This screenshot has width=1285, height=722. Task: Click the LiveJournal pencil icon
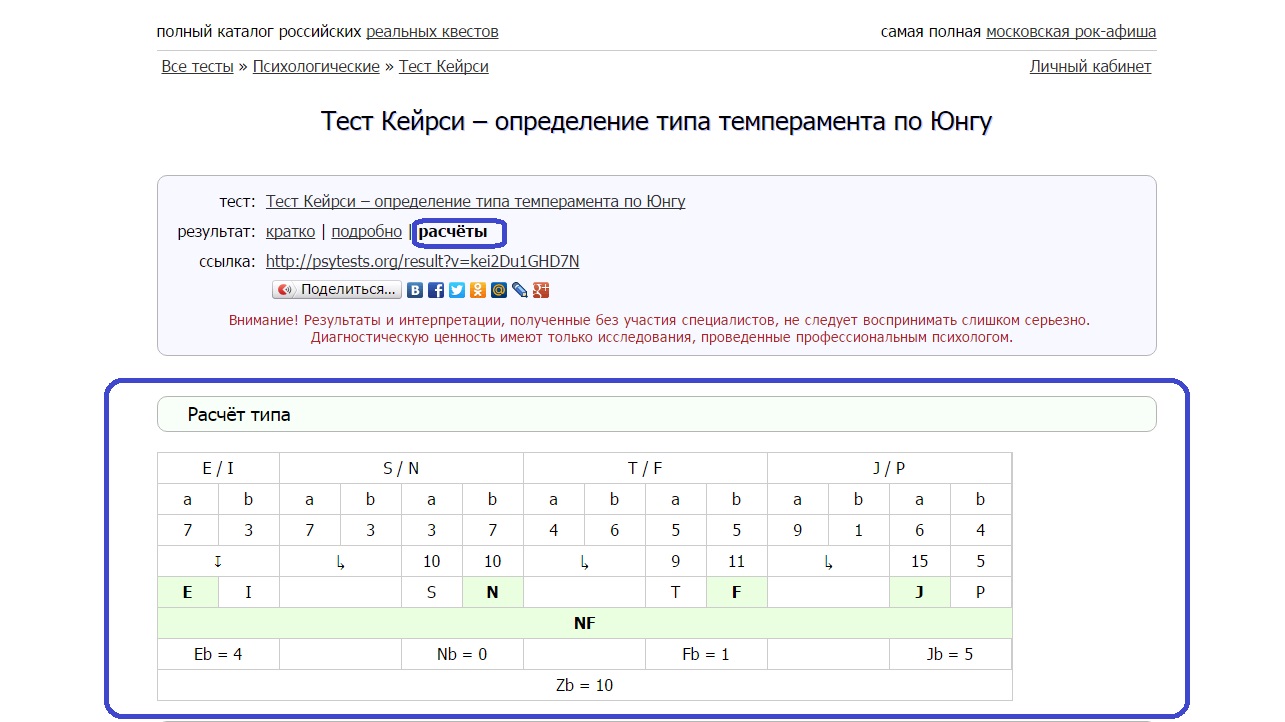[520, 290]
